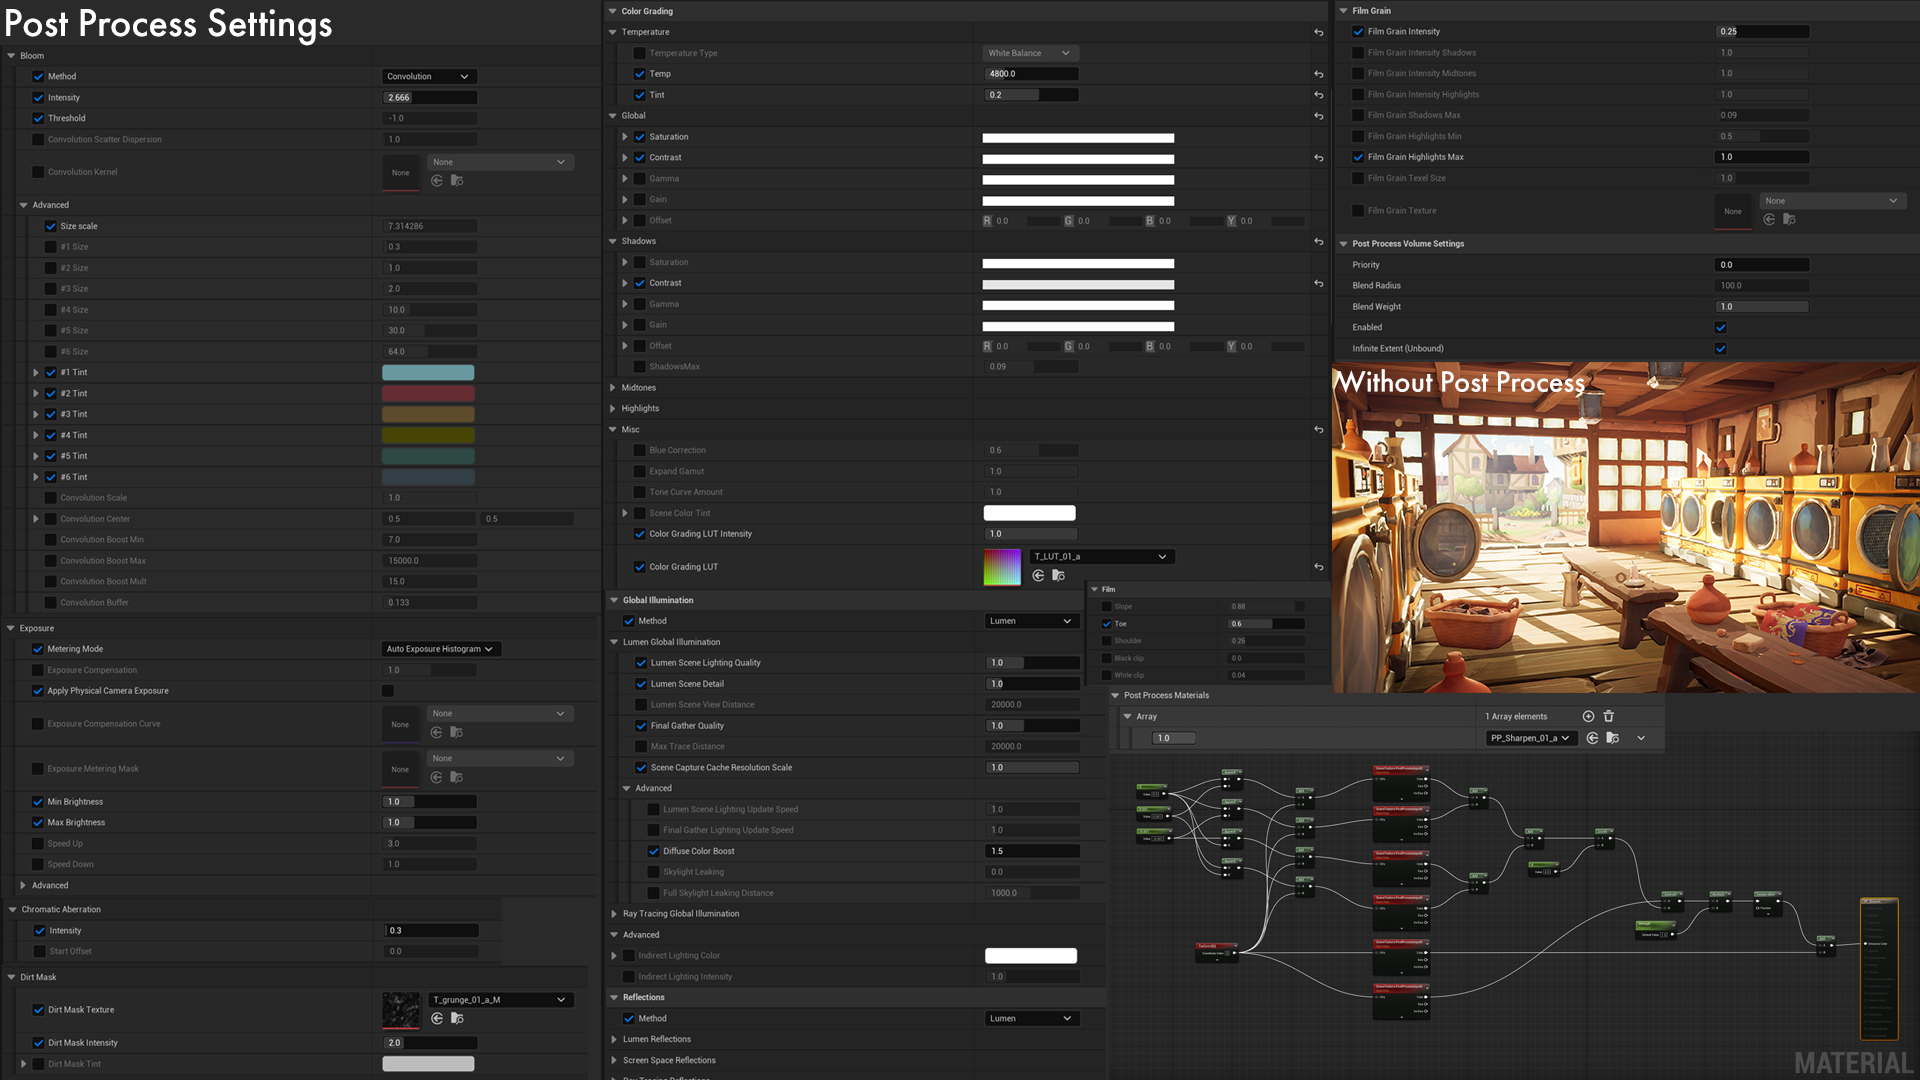This screenshot has width=1920, height=1080.
Task: Open the T_LUT_01_a asset picker dropdown
Action: click(x=1101, y=557)
